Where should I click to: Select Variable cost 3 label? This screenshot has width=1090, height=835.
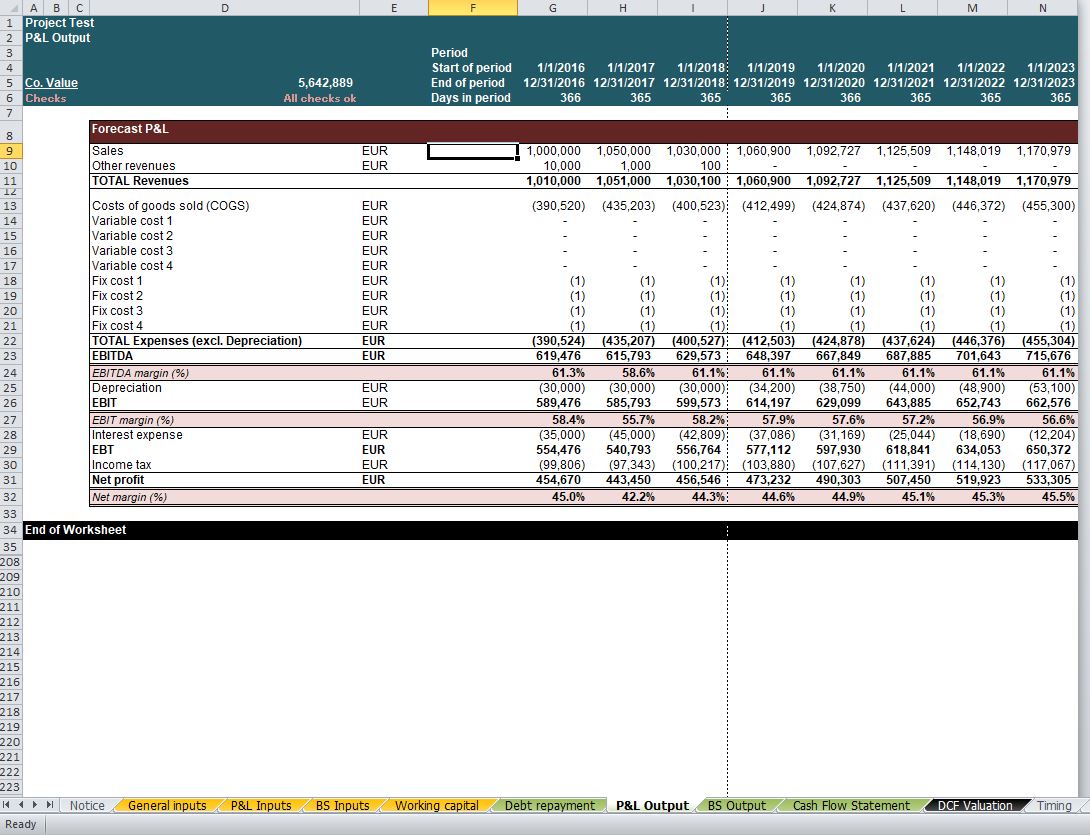pos(132,251)
